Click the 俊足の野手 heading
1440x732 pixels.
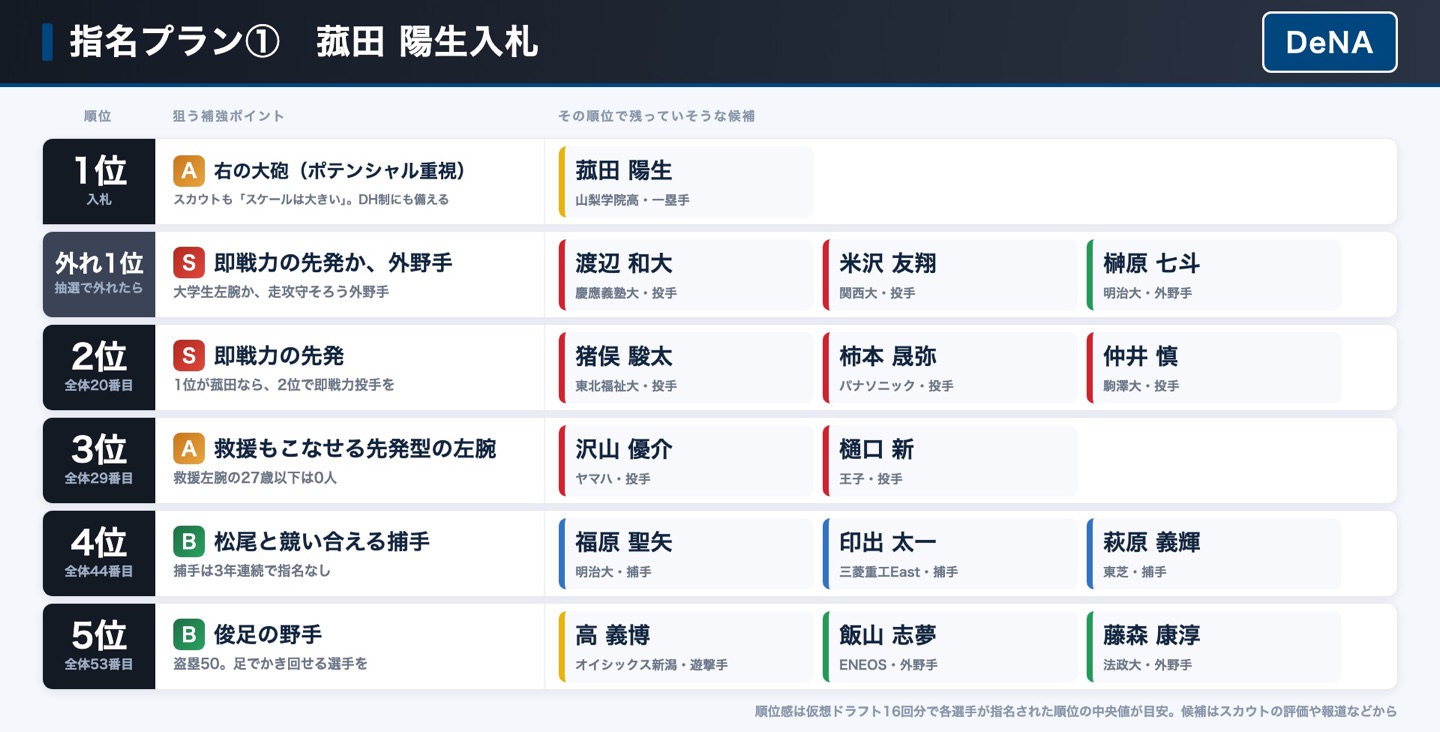click(268, 635)
